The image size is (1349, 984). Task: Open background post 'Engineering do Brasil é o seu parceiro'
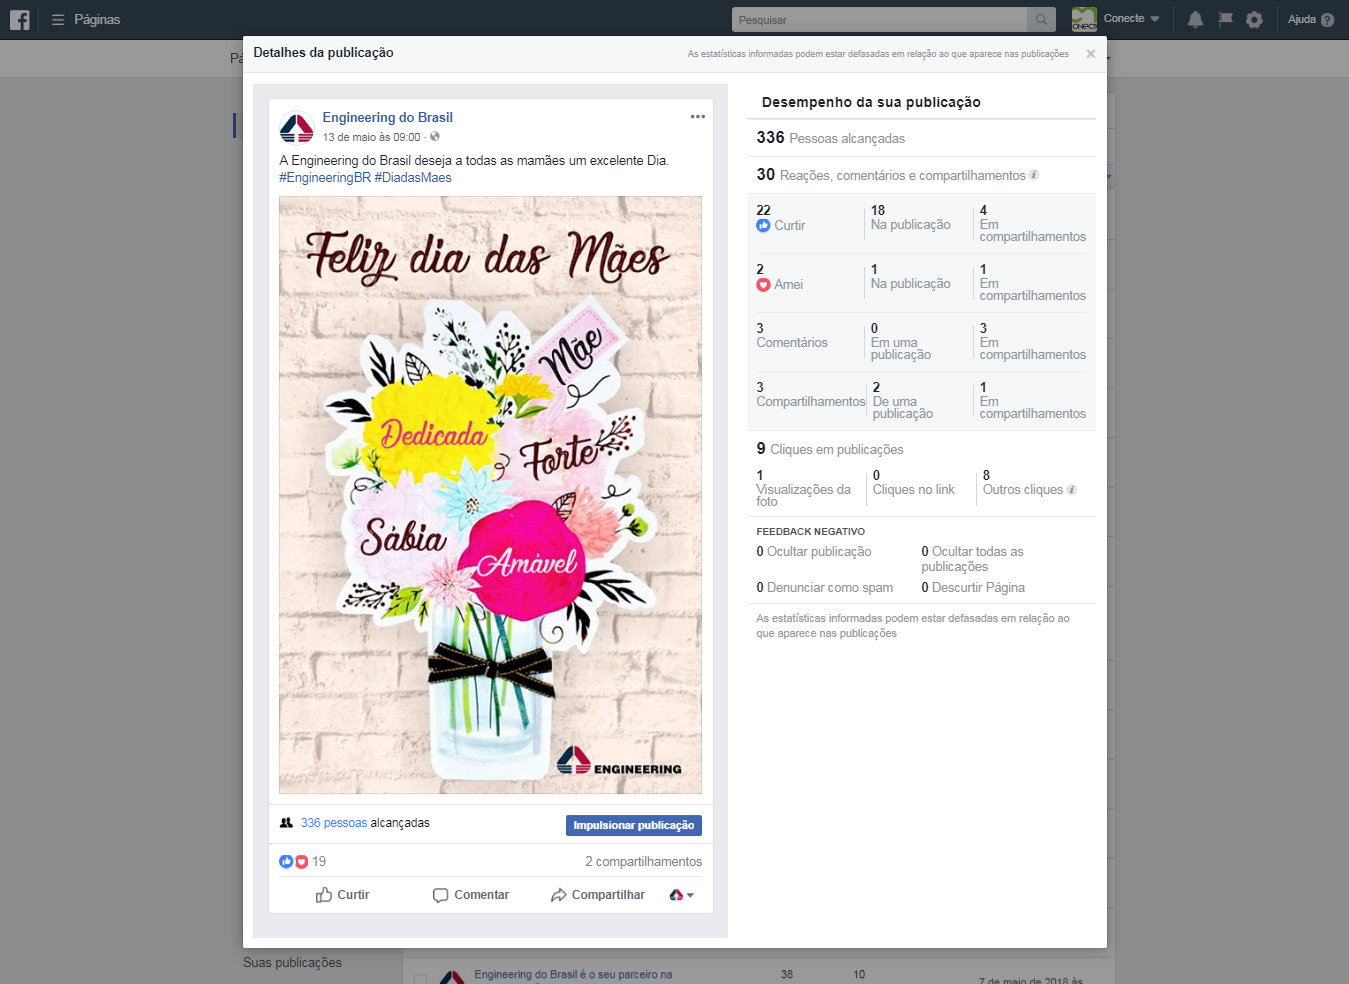coord(573,975)
